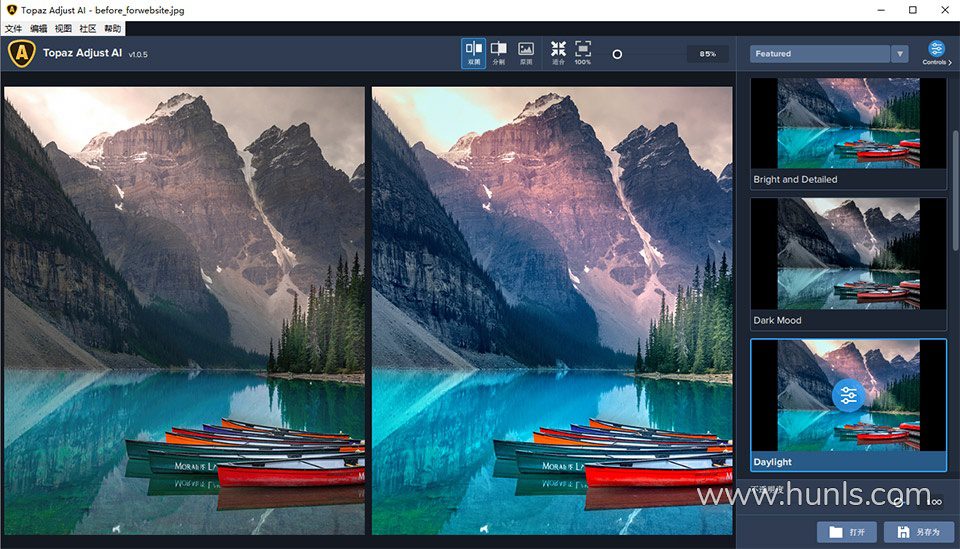Open the 编辑 menu
Image resolution: width=960 pixels, height=549 pixels.
click(x=39, y=29)
